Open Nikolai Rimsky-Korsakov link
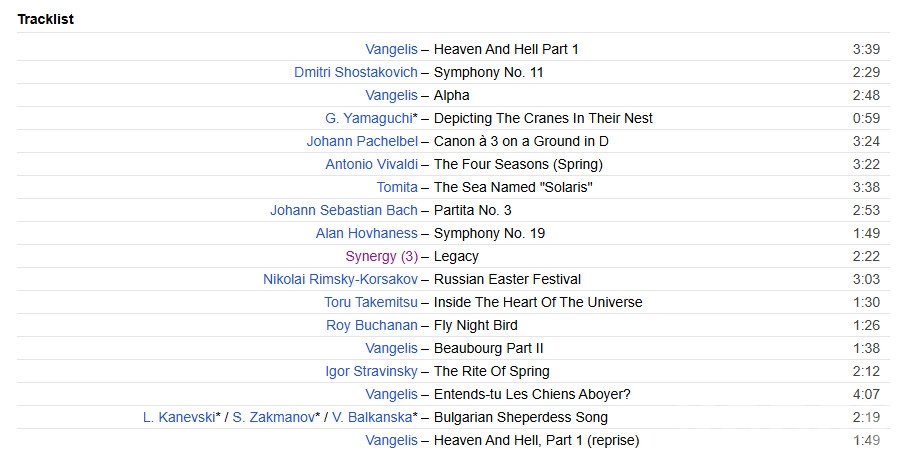899x458 pixels. coord(341,279)
